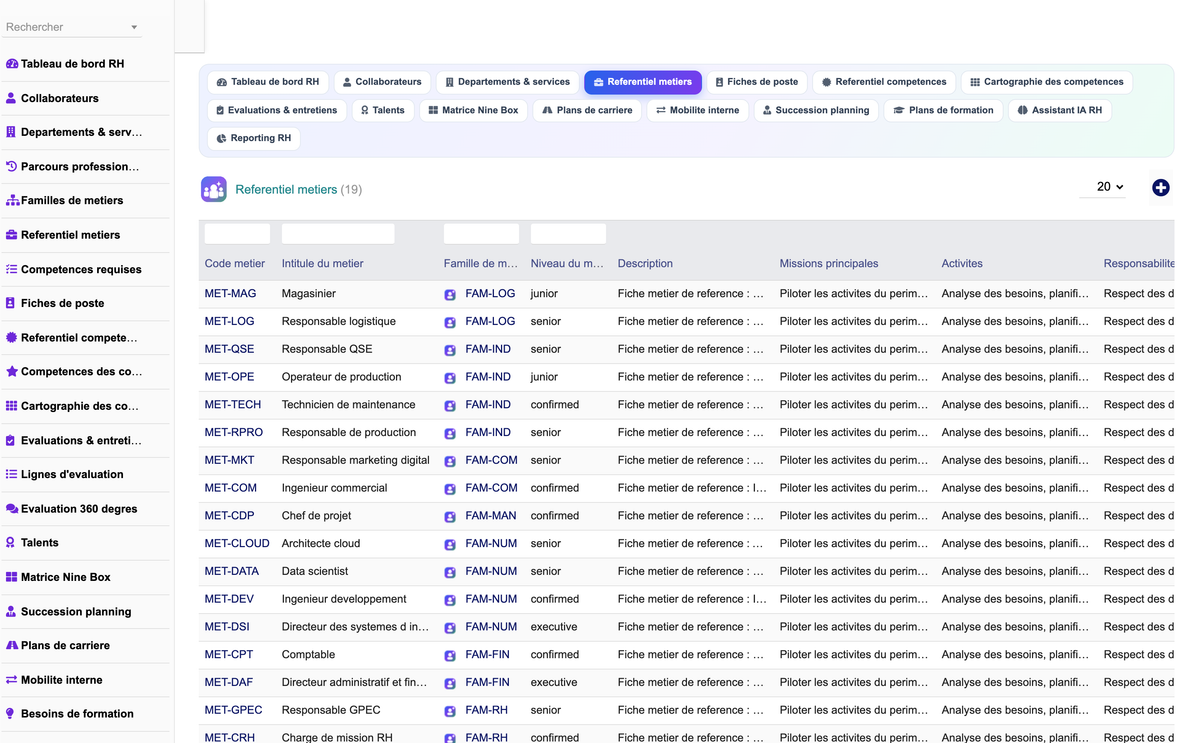Image resolution: width=1200 pixels, height=743 pixels.
Task: Click the executive level in MET-DSI row
Action: (x=554, y=627)
